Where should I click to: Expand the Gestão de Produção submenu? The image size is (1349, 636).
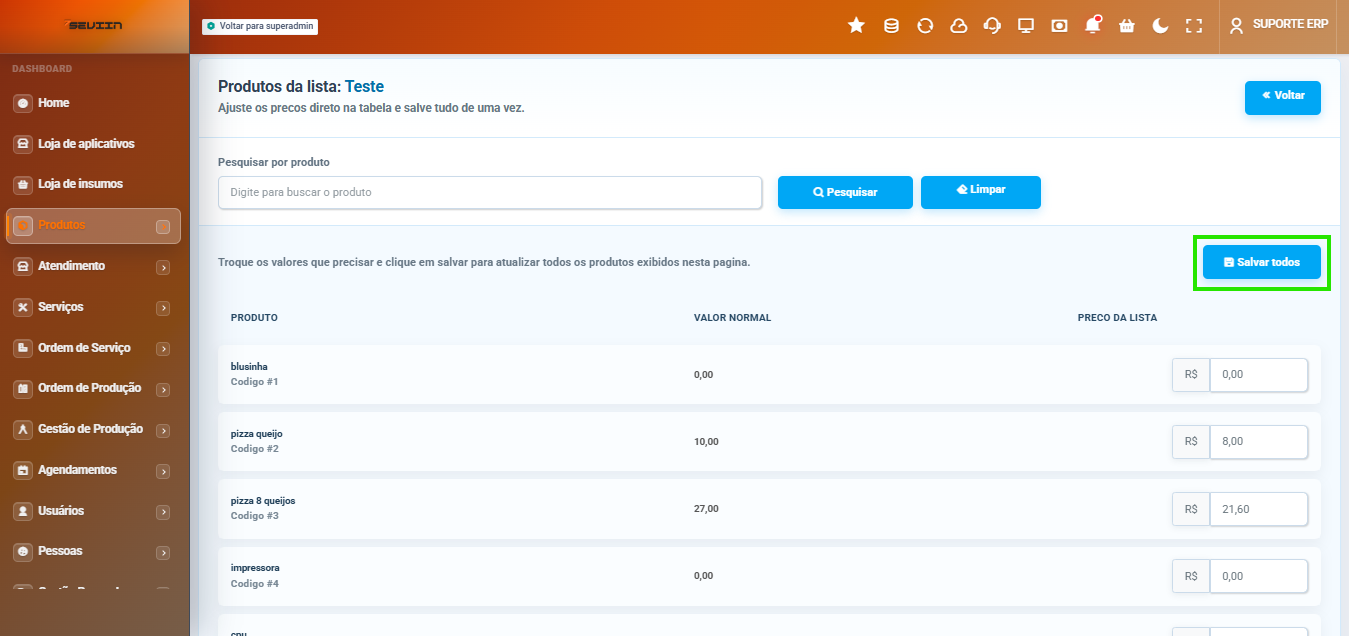point(163,431)
